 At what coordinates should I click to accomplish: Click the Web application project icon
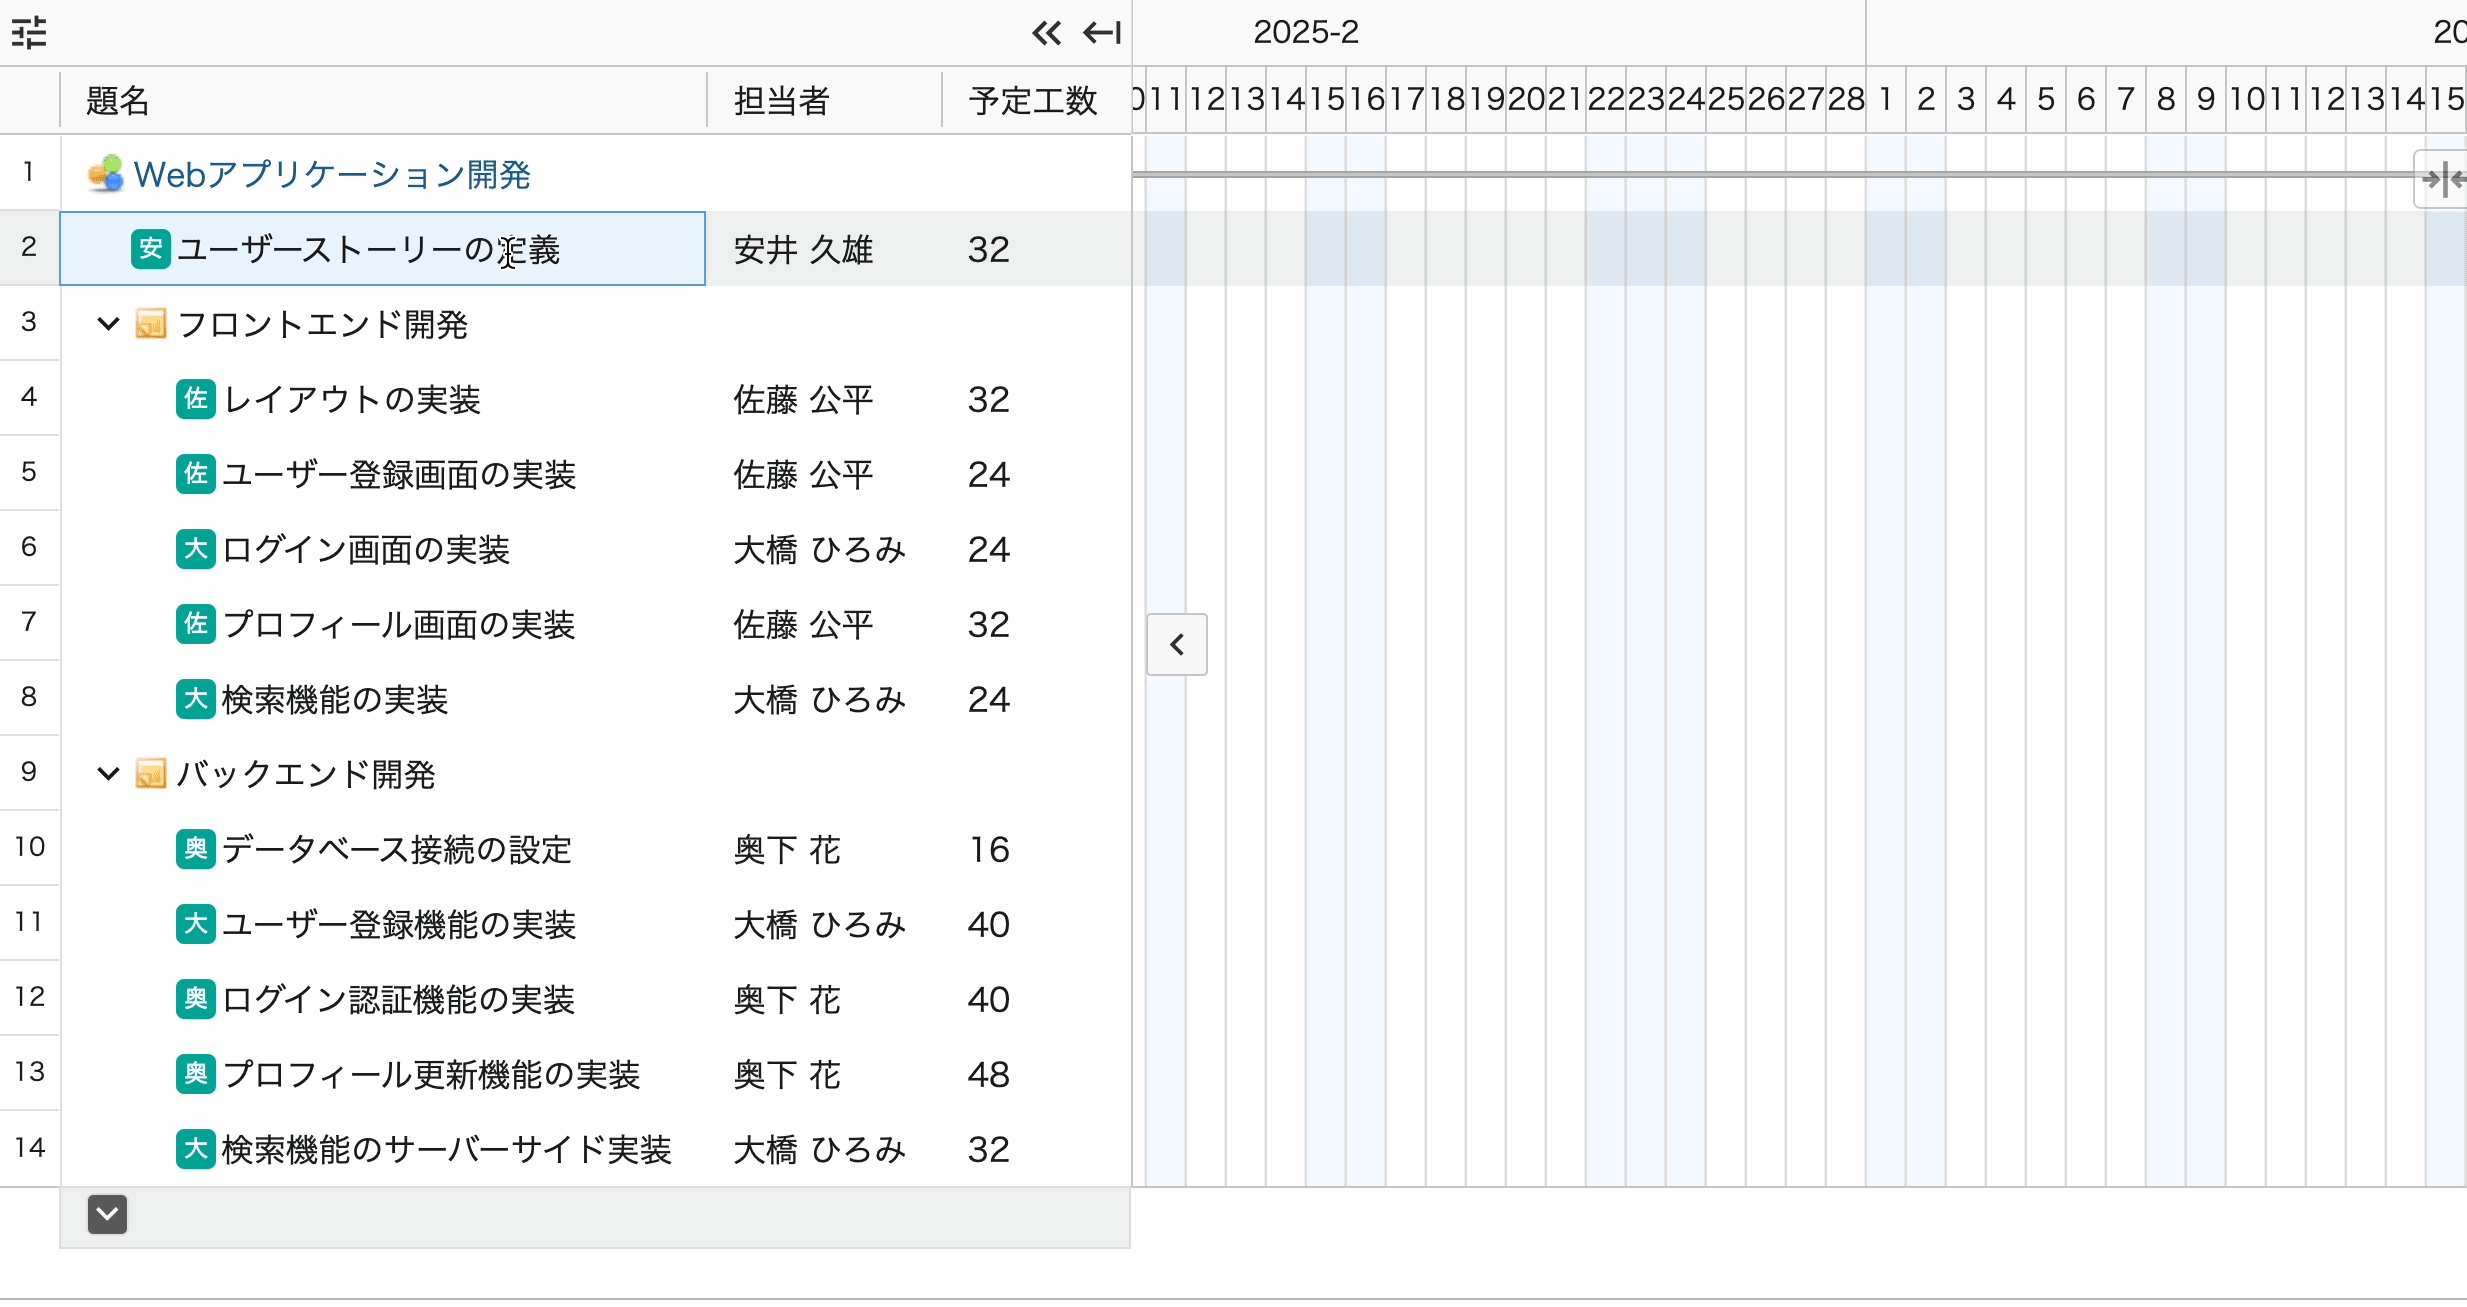point(106,174)
